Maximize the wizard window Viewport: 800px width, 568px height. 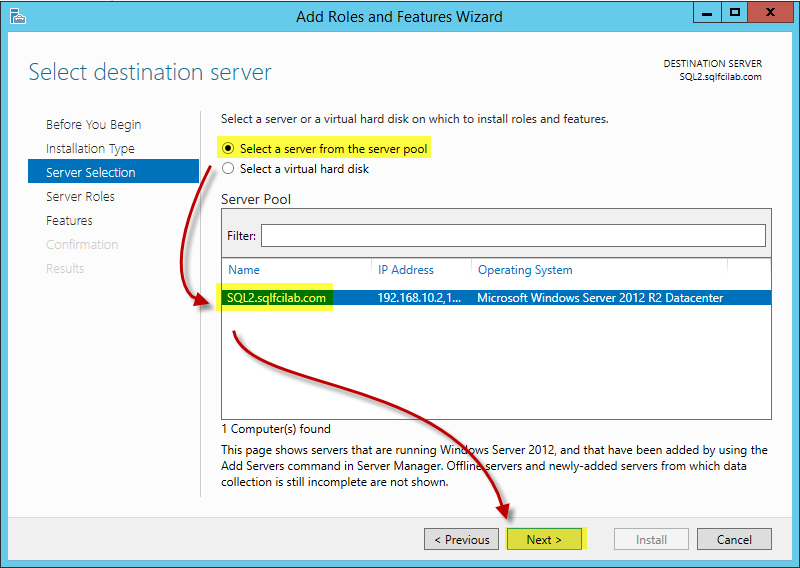click(734, 13)
